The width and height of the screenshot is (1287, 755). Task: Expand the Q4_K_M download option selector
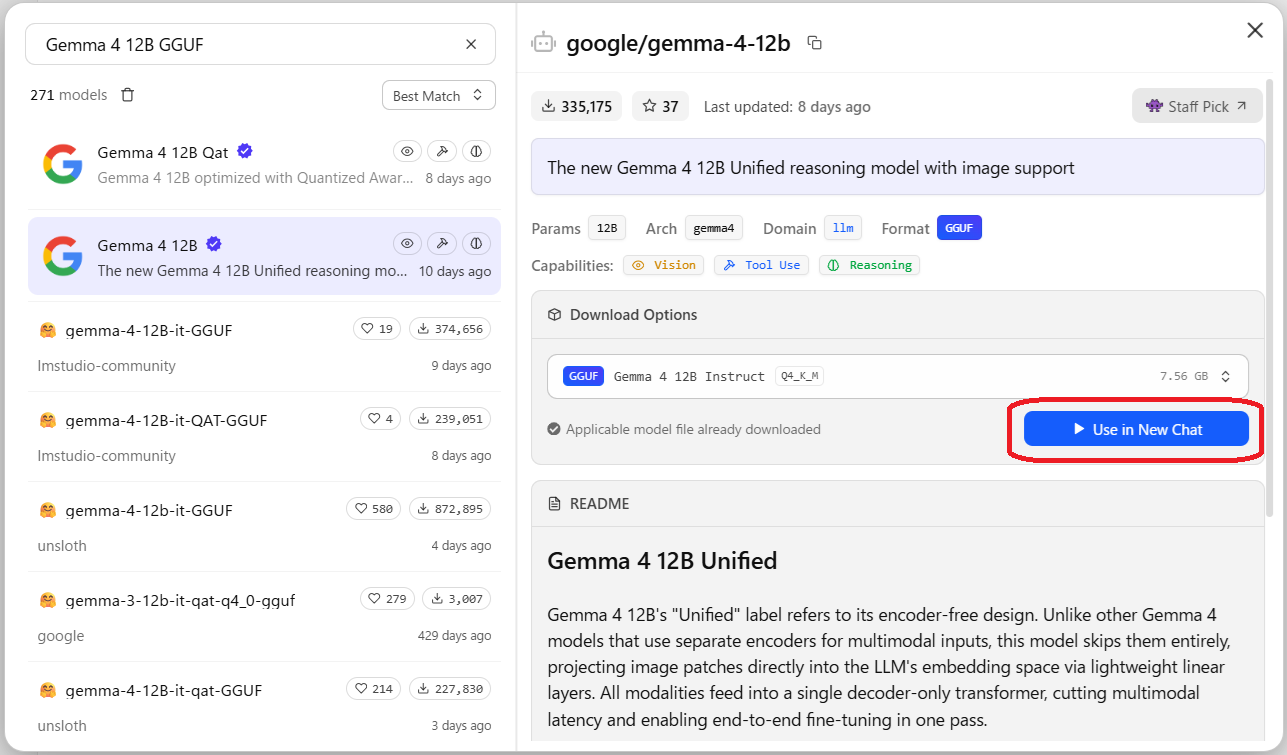point(898,376)
